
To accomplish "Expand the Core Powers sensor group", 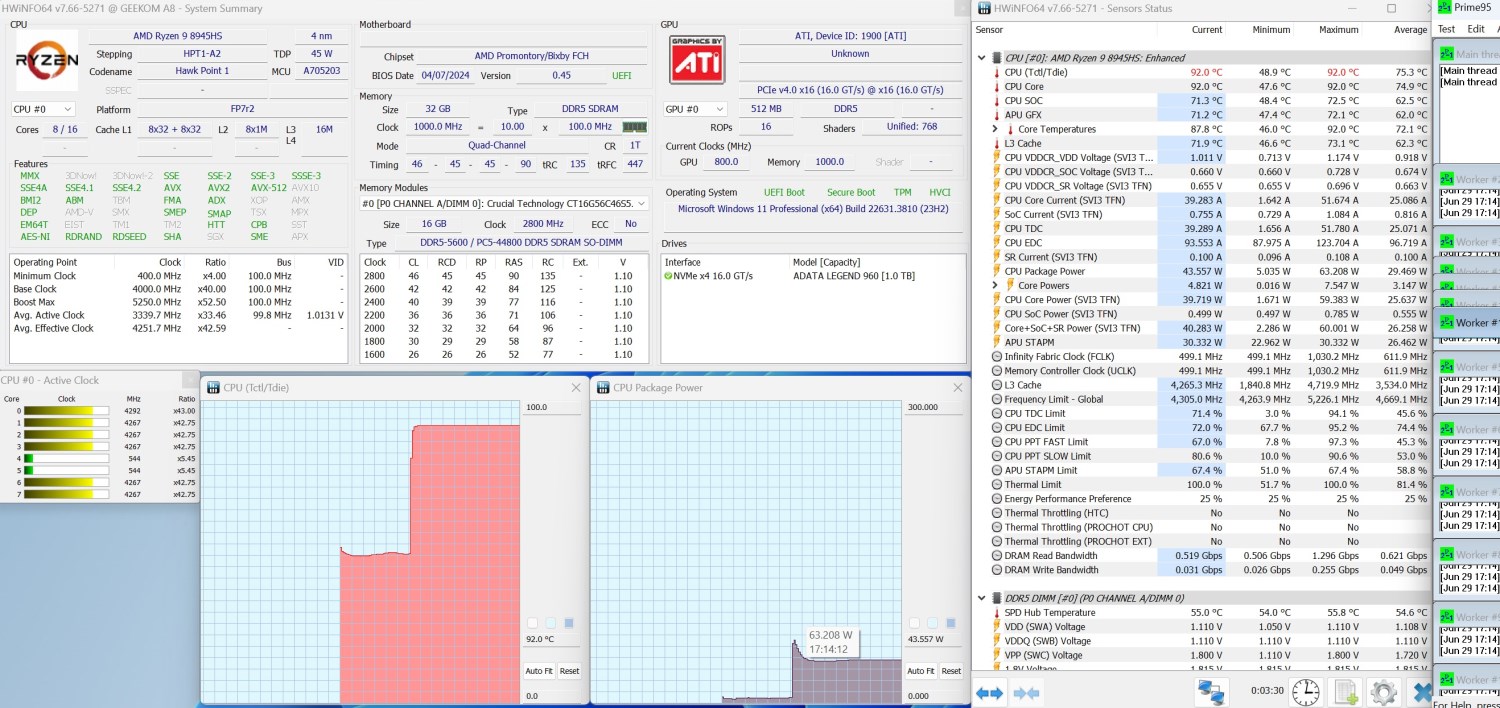I will (995, 285).
